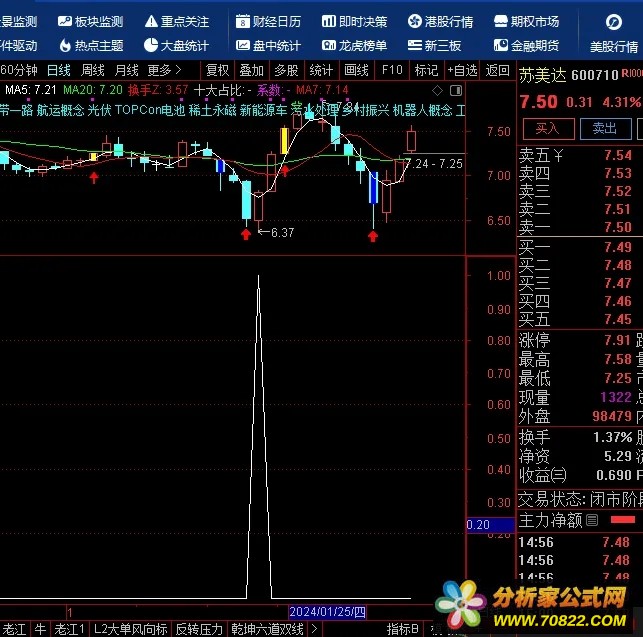
Task: Click the 0.20 highlighted axis value
Action: (x=490, y=525)
